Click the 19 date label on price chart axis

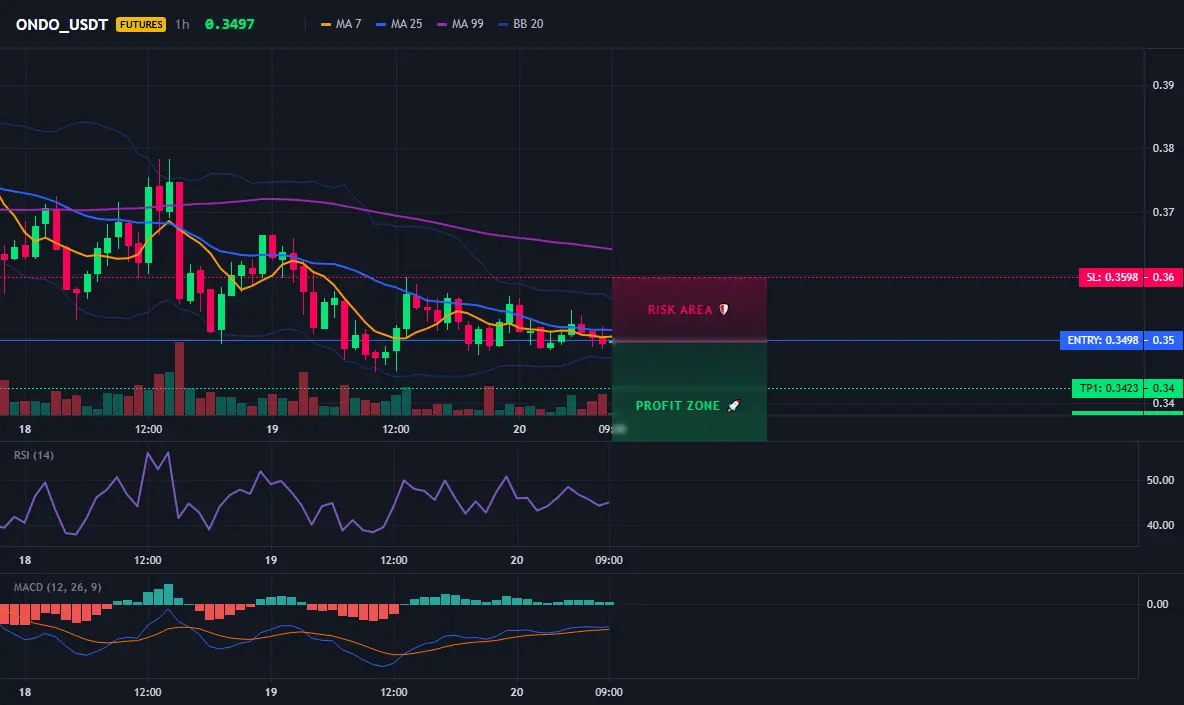[272, 429]
